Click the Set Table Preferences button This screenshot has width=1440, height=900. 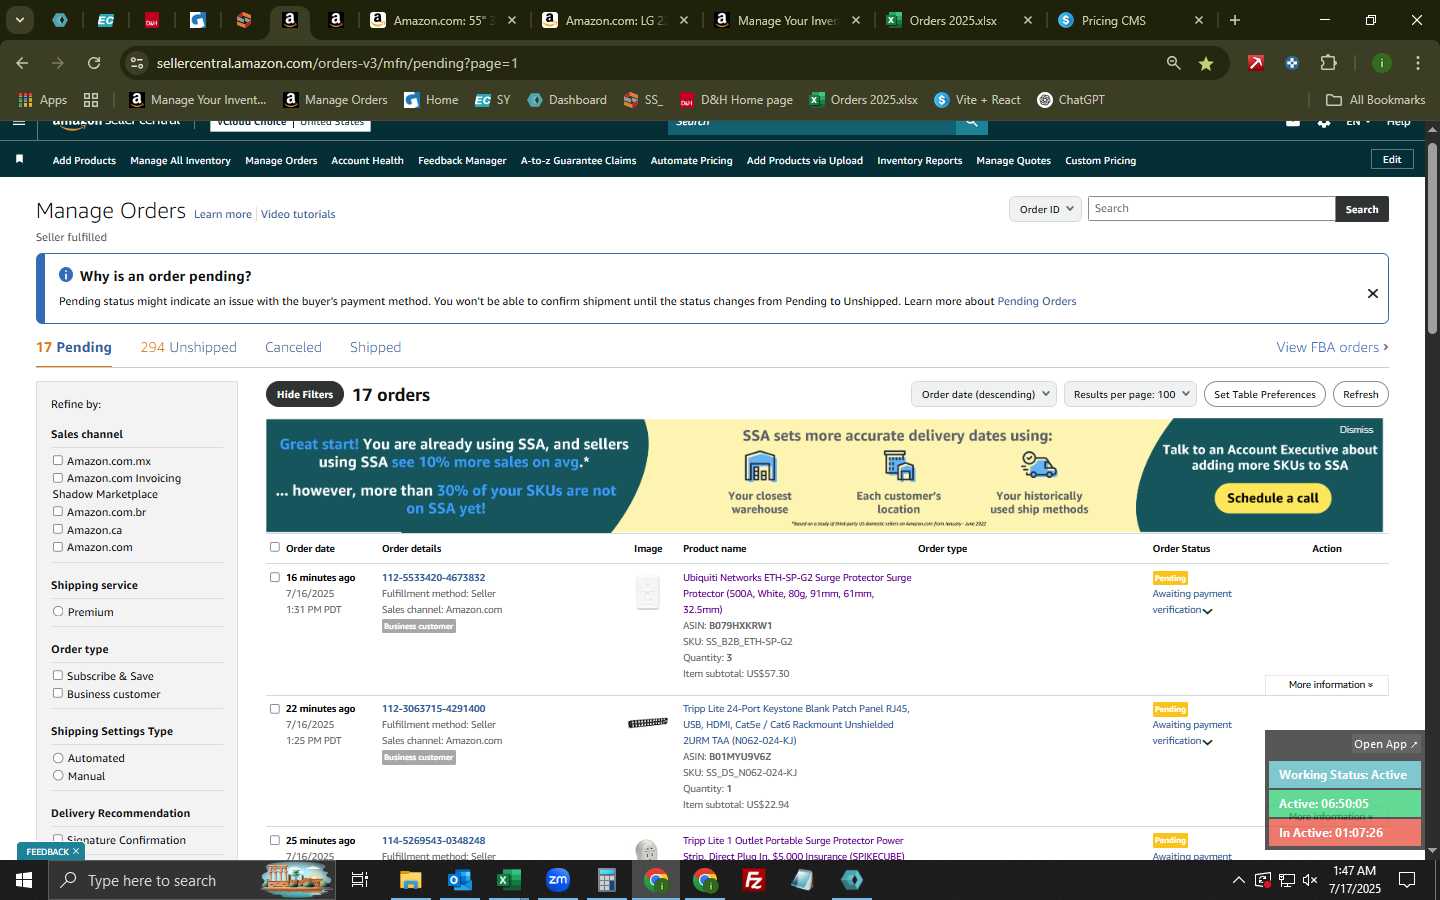tap(1264, 394)
